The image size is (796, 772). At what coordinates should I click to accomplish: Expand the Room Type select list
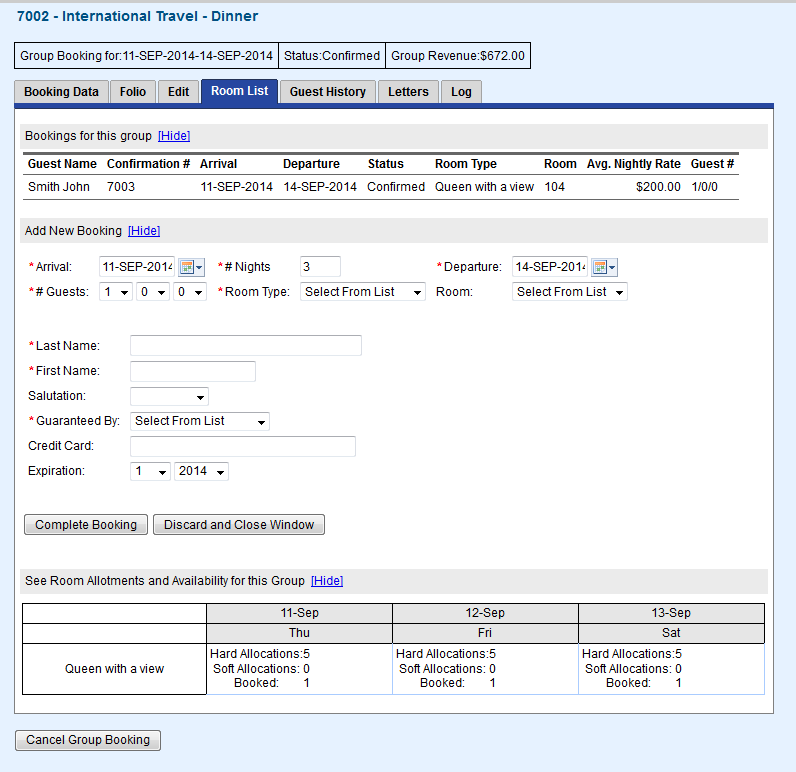click(362, 292)
